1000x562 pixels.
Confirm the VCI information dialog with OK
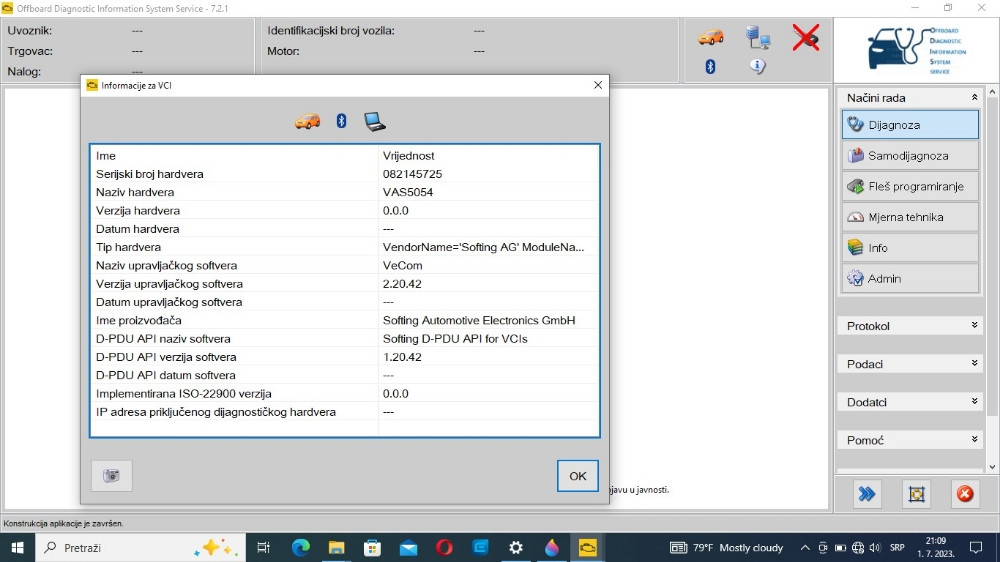(577, 476)
